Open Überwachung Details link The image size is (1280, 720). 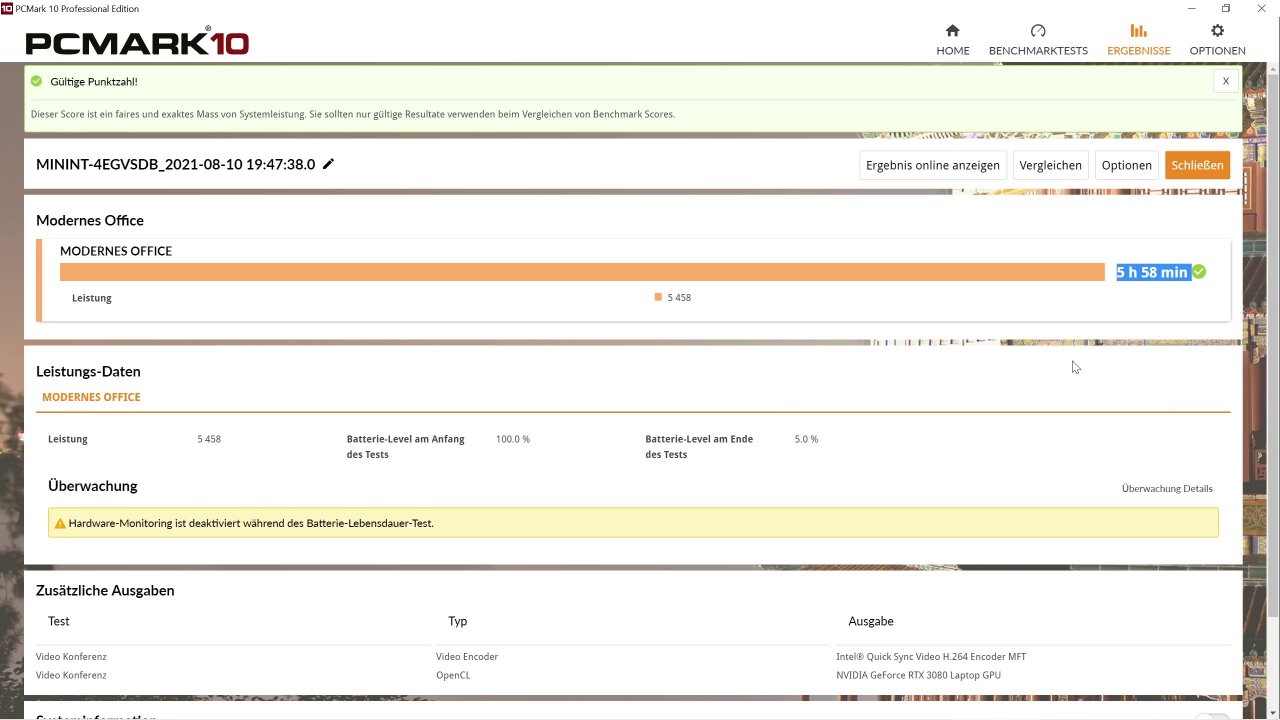pyautogui.click(x=1167, y=489)
